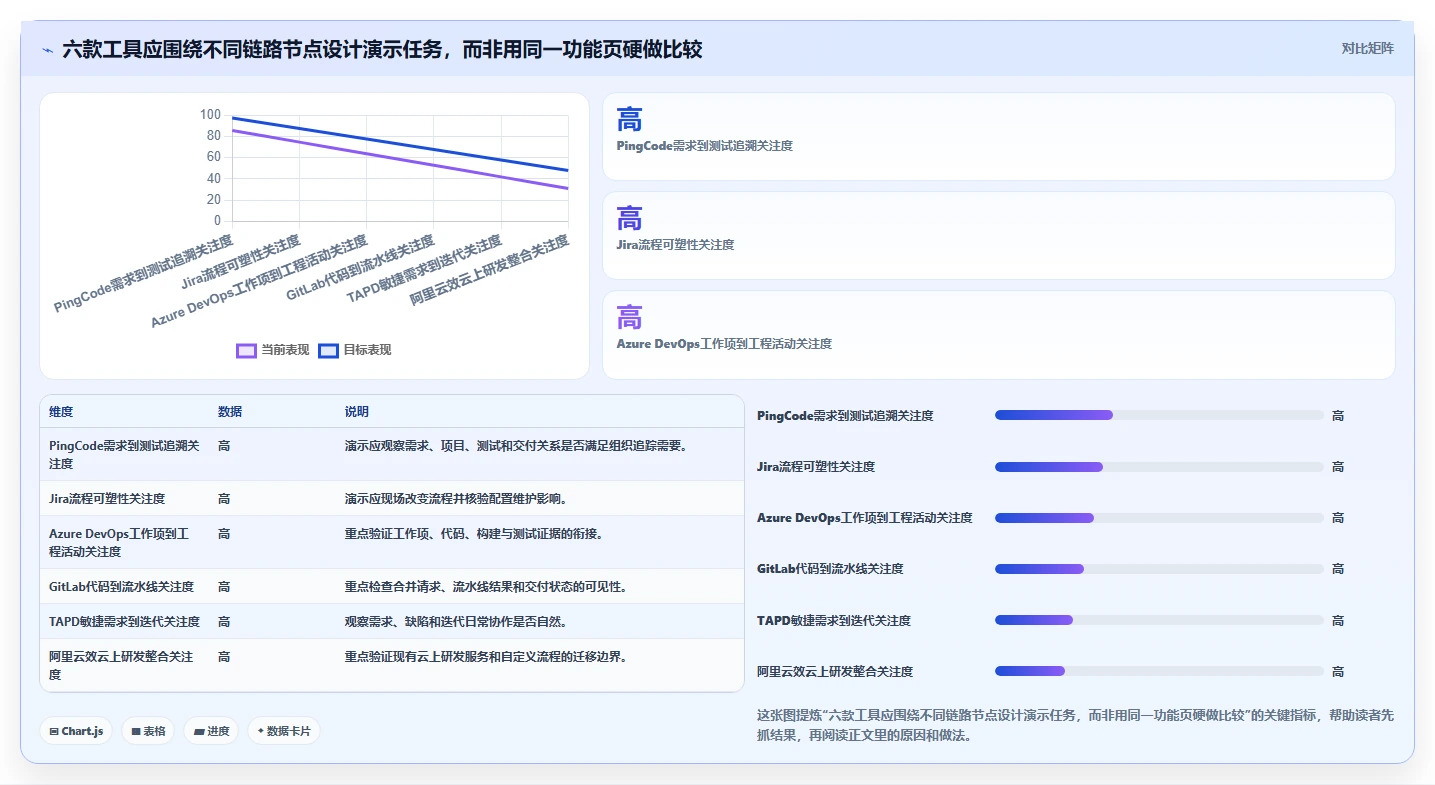
Task: Click the summary paragraph starting 这张图提炼
Action: 1076,725
